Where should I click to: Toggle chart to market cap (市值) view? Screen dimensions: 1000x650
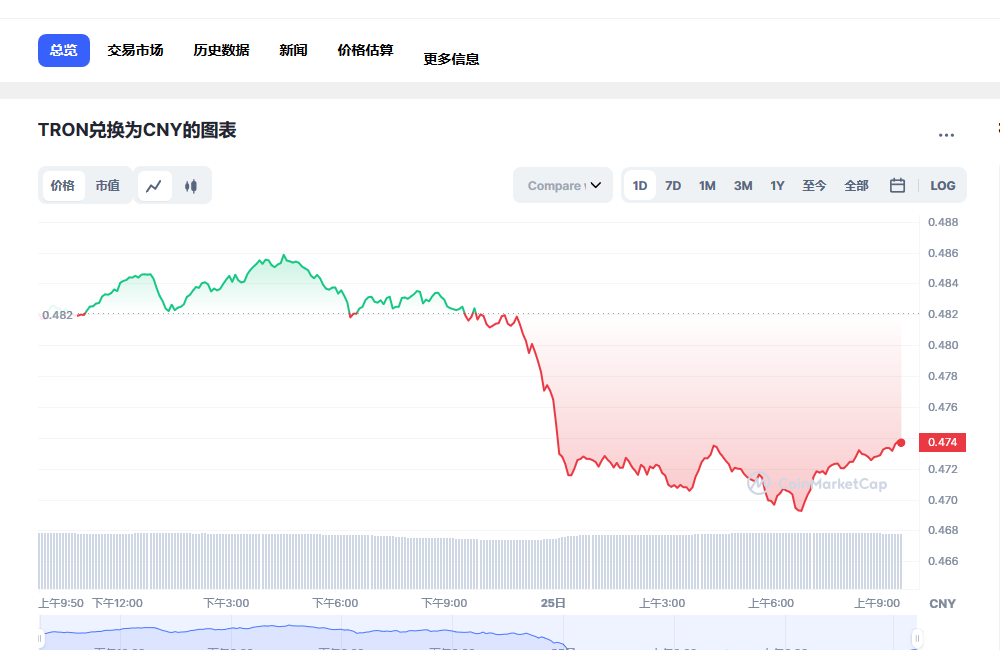pos(108,186)
